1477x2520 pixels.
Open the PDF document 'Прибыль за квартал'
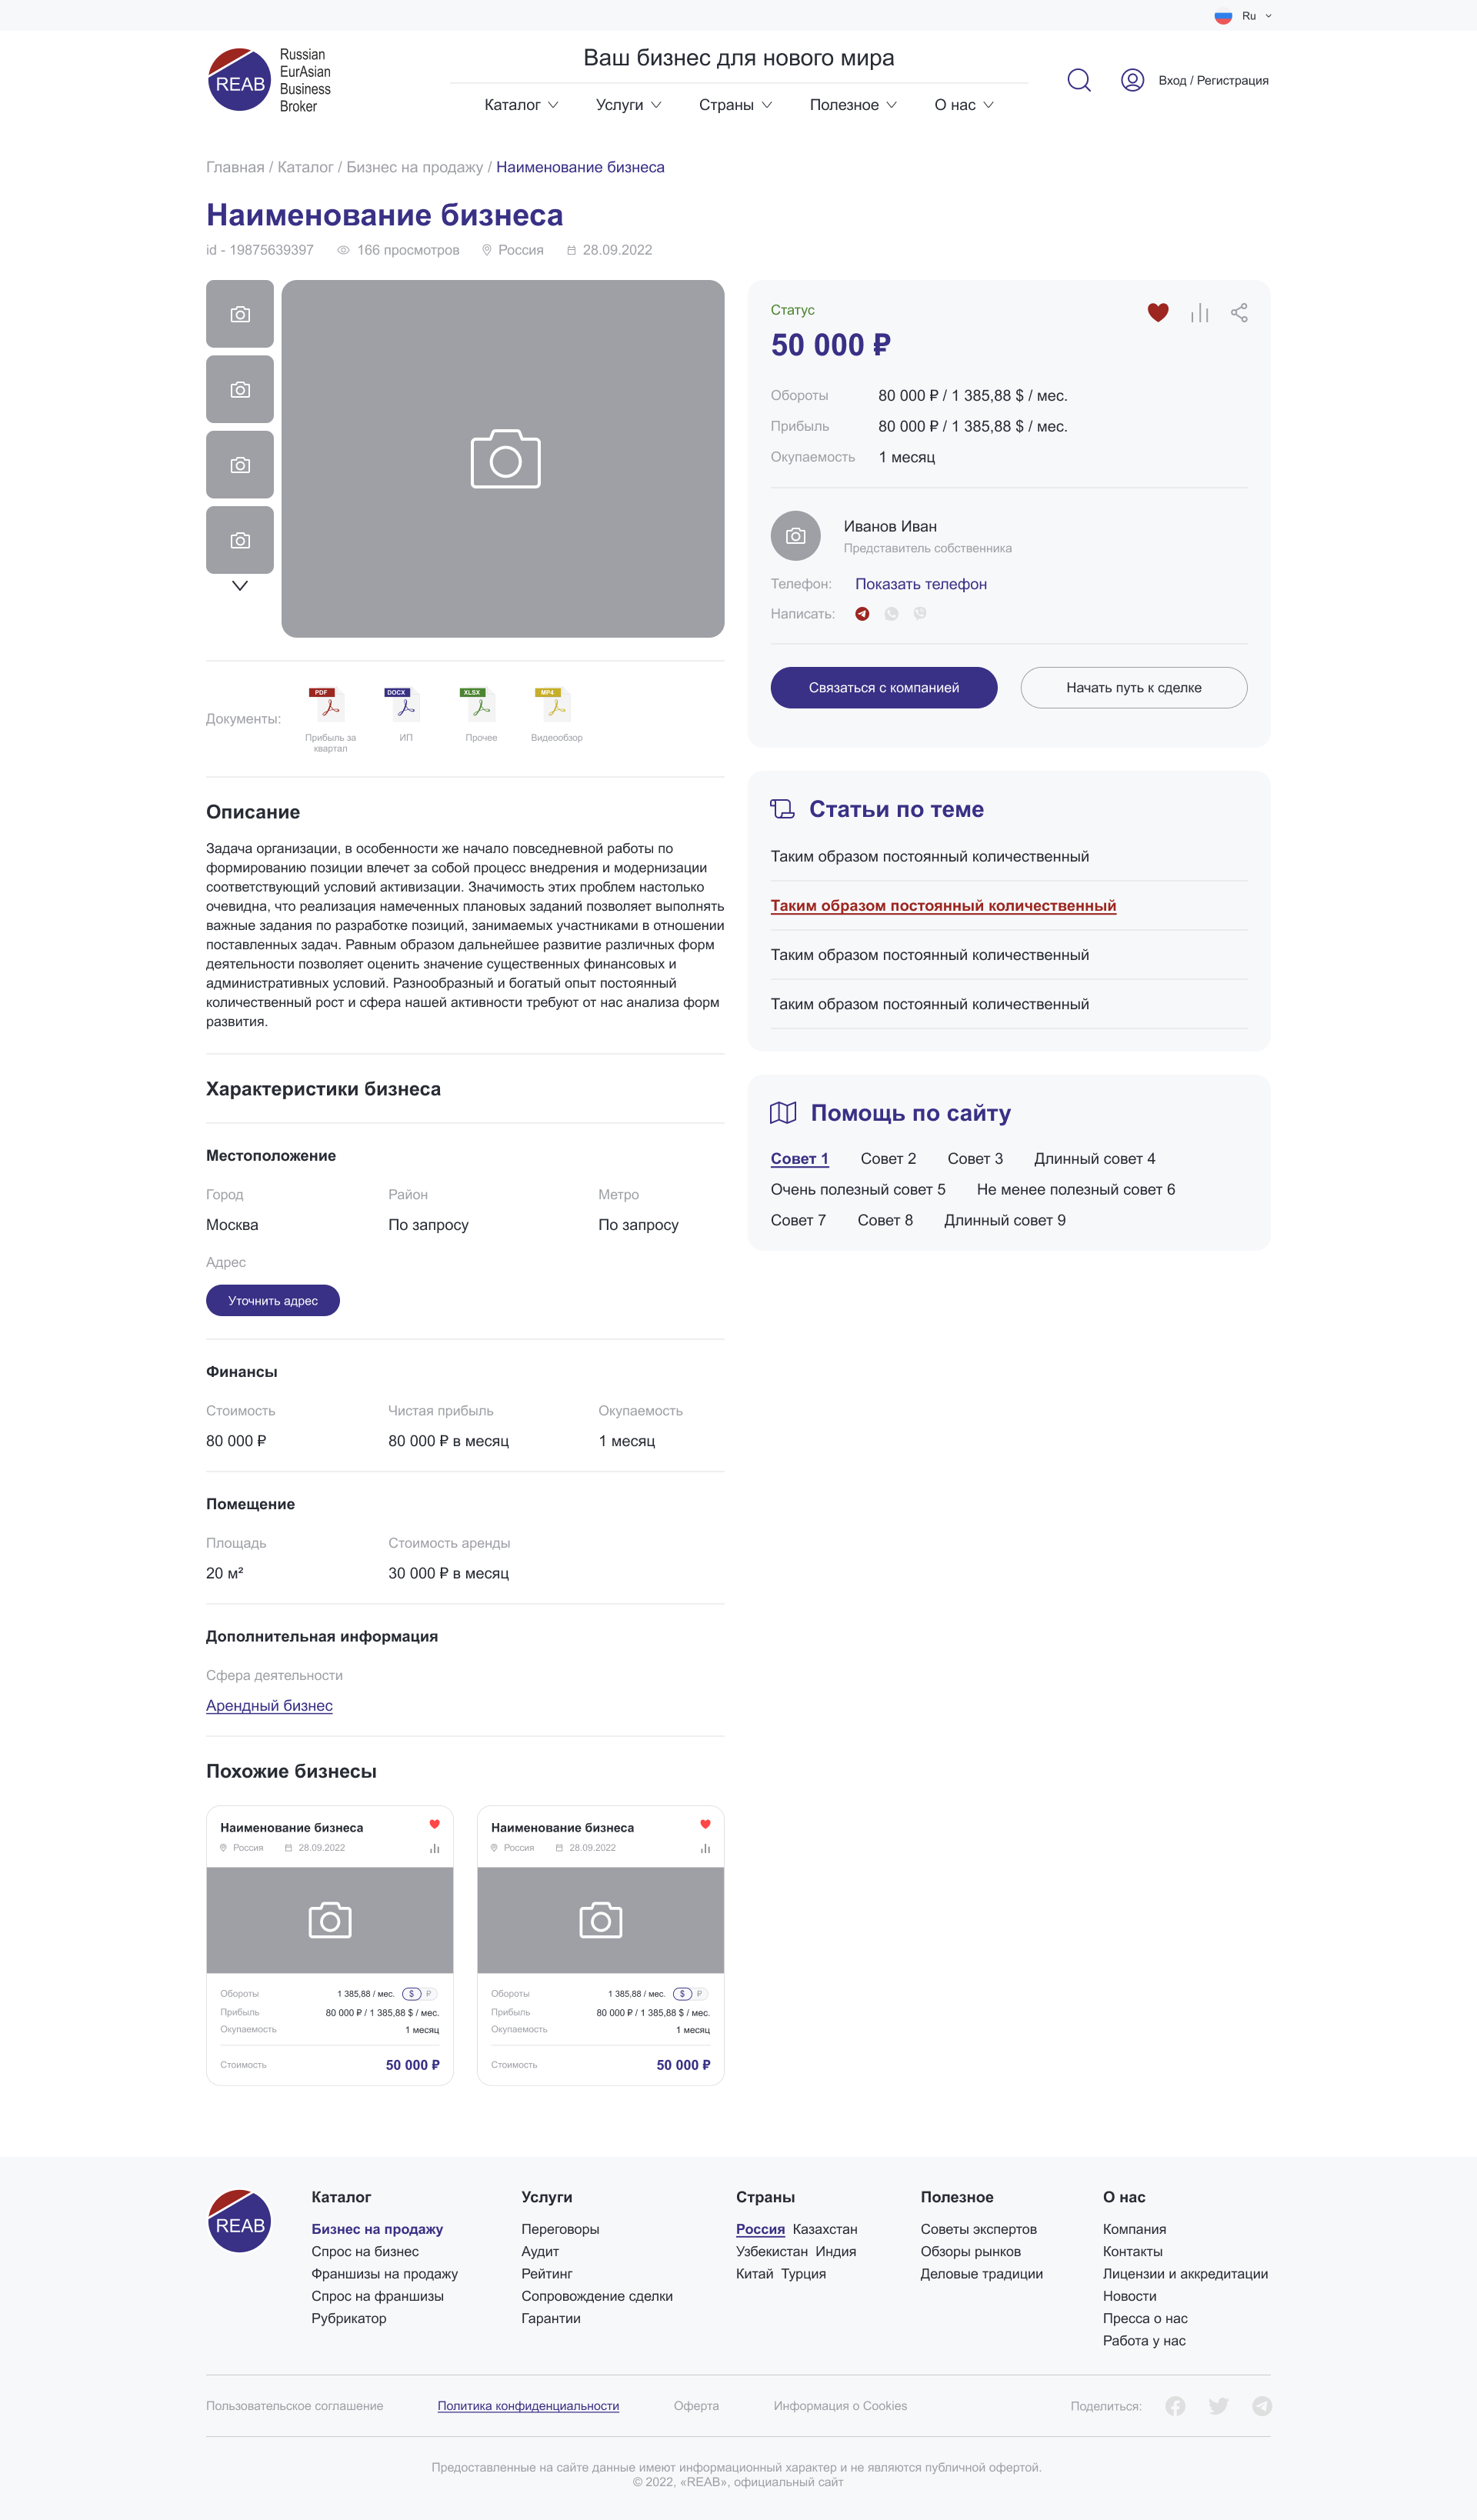pyautogui.click(x=329, y=706)
